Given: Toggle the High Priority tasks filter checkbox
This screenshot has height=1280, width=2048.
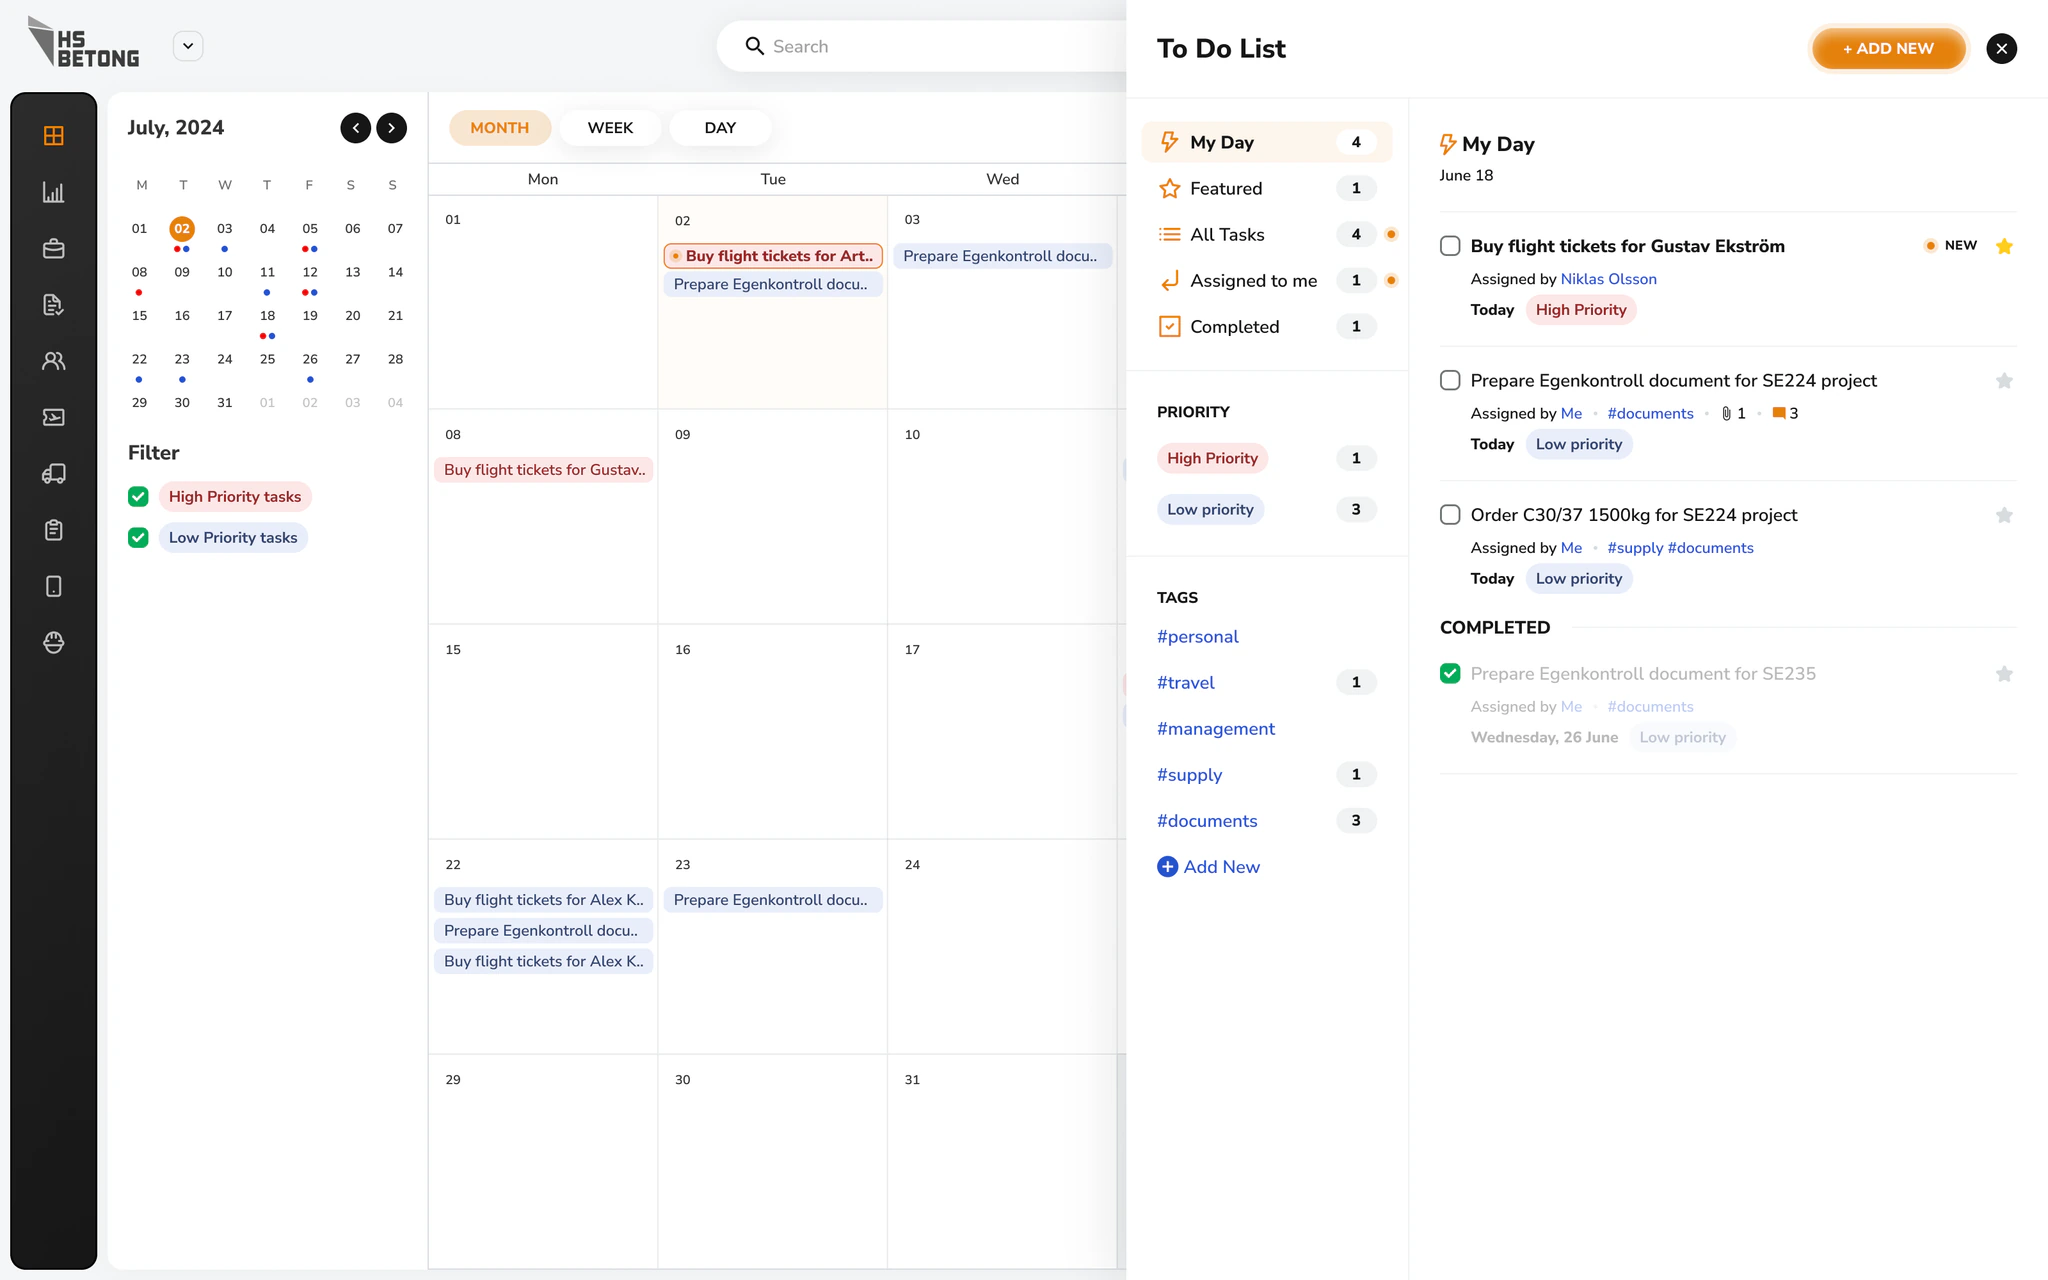Looking at the screenshot, I should (138, 497).
